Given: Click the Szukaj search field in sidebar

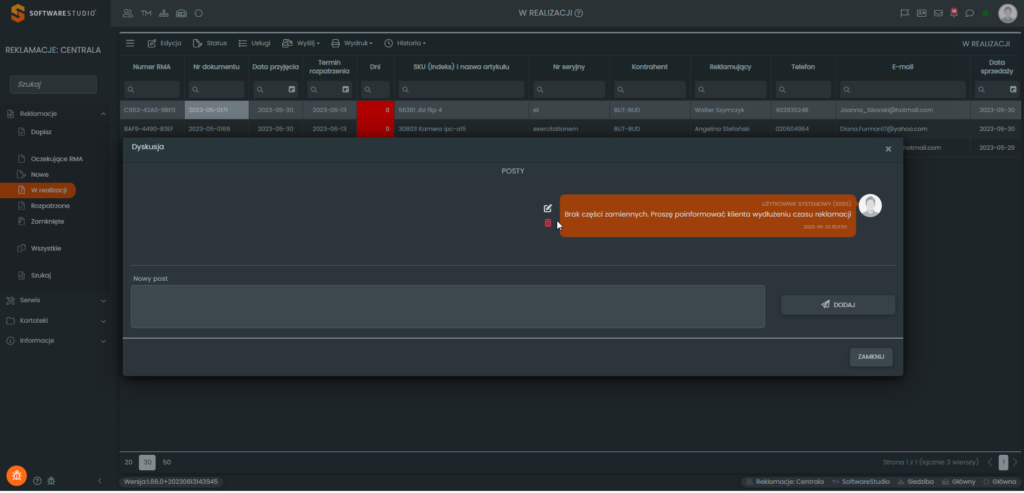Looking at the screenshot, I should (x=53, y=85).
